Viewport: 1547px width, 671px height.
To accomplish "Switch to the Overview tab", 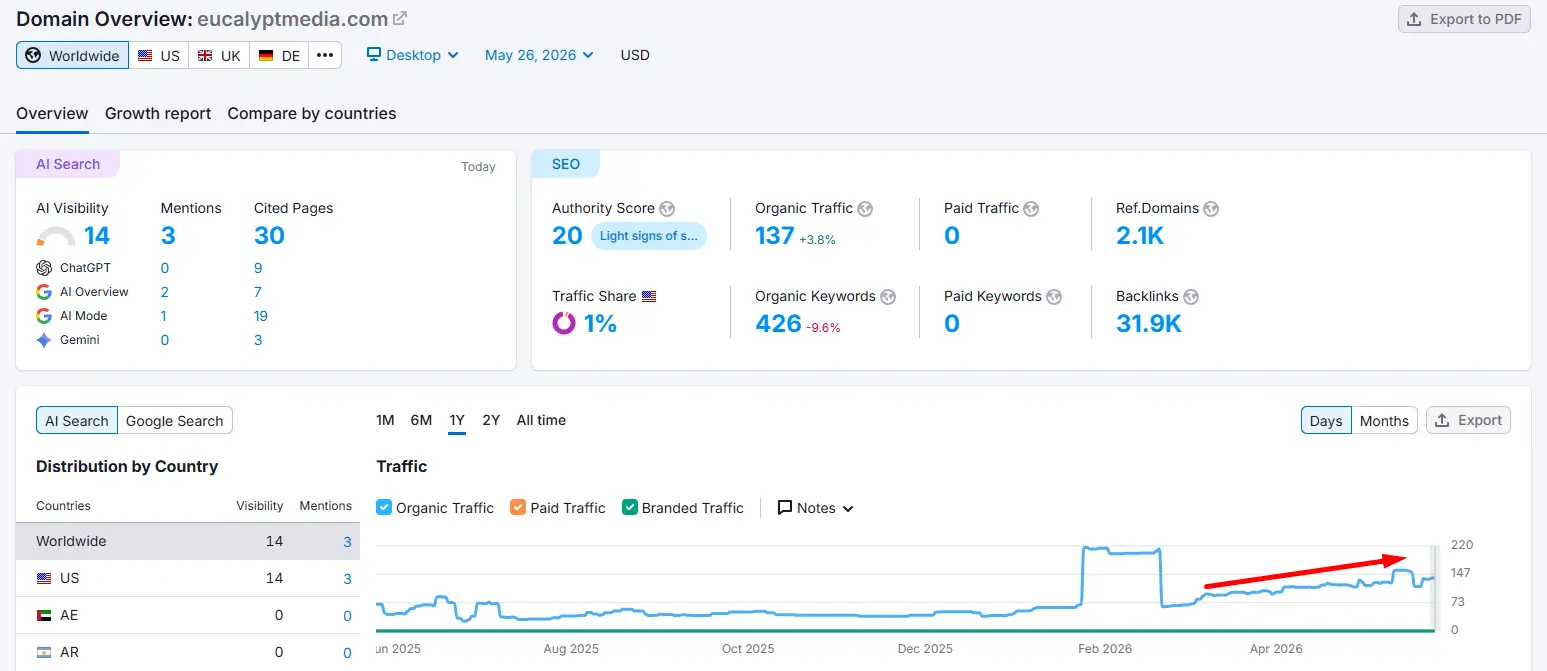I will [52, 114].
